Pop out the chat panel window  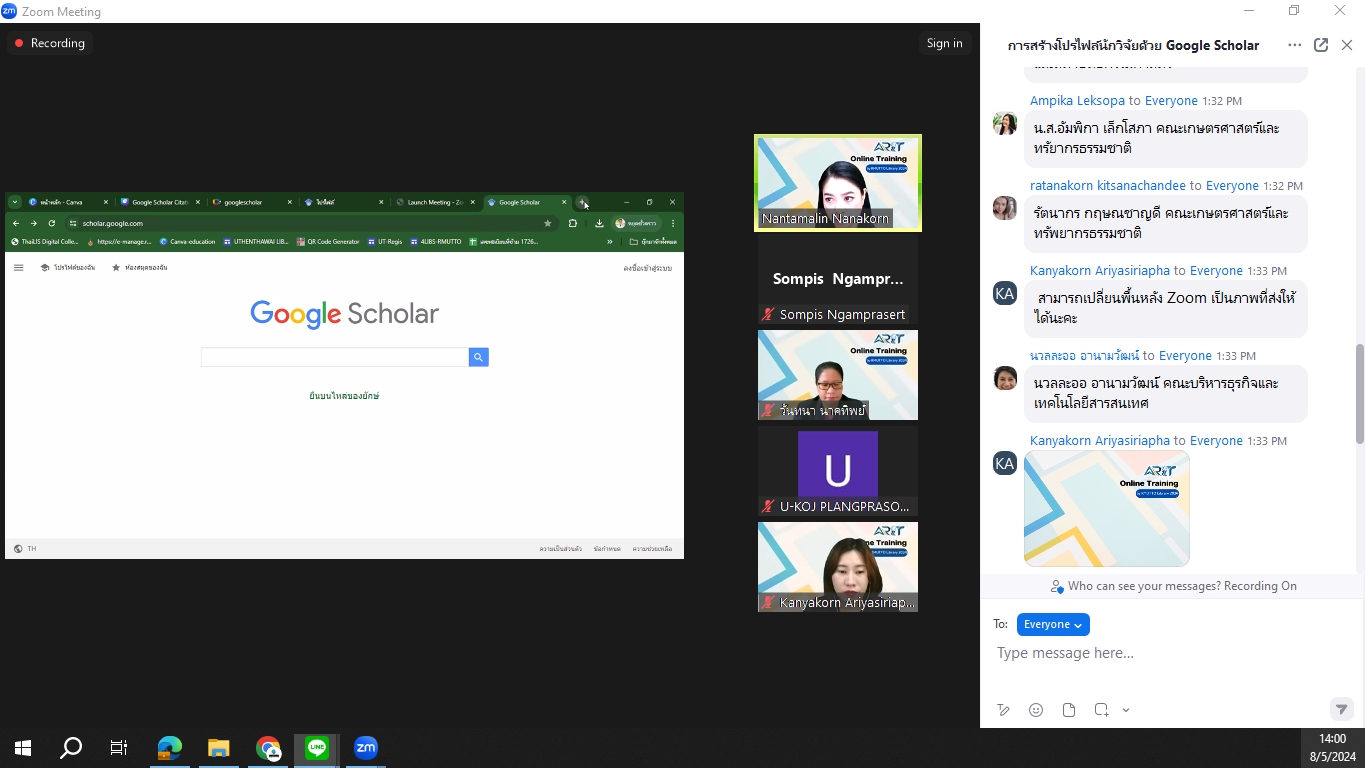[x=1321, y=45]
